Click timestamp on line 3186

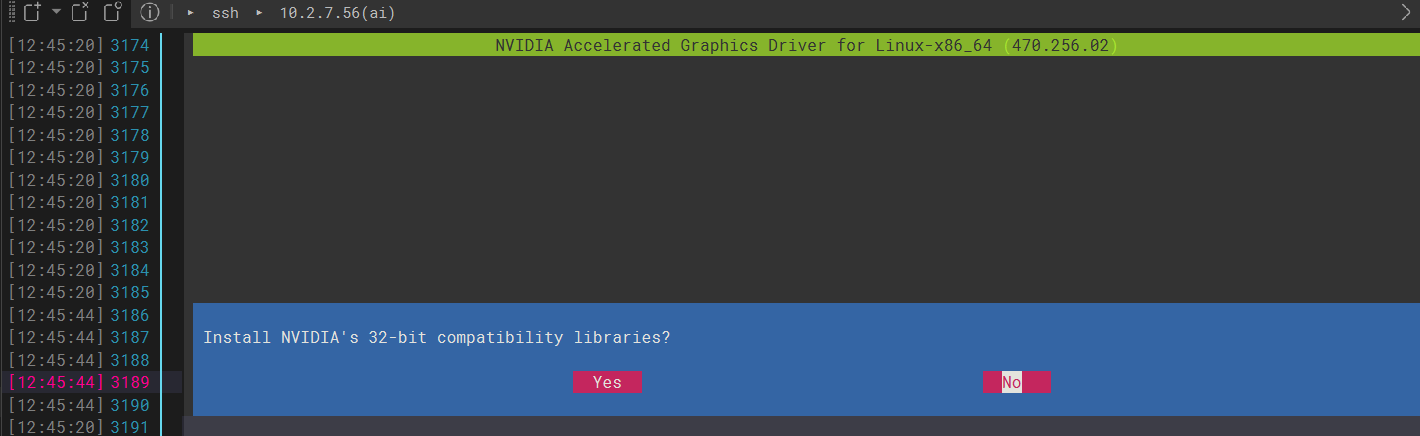click(56, 315)
